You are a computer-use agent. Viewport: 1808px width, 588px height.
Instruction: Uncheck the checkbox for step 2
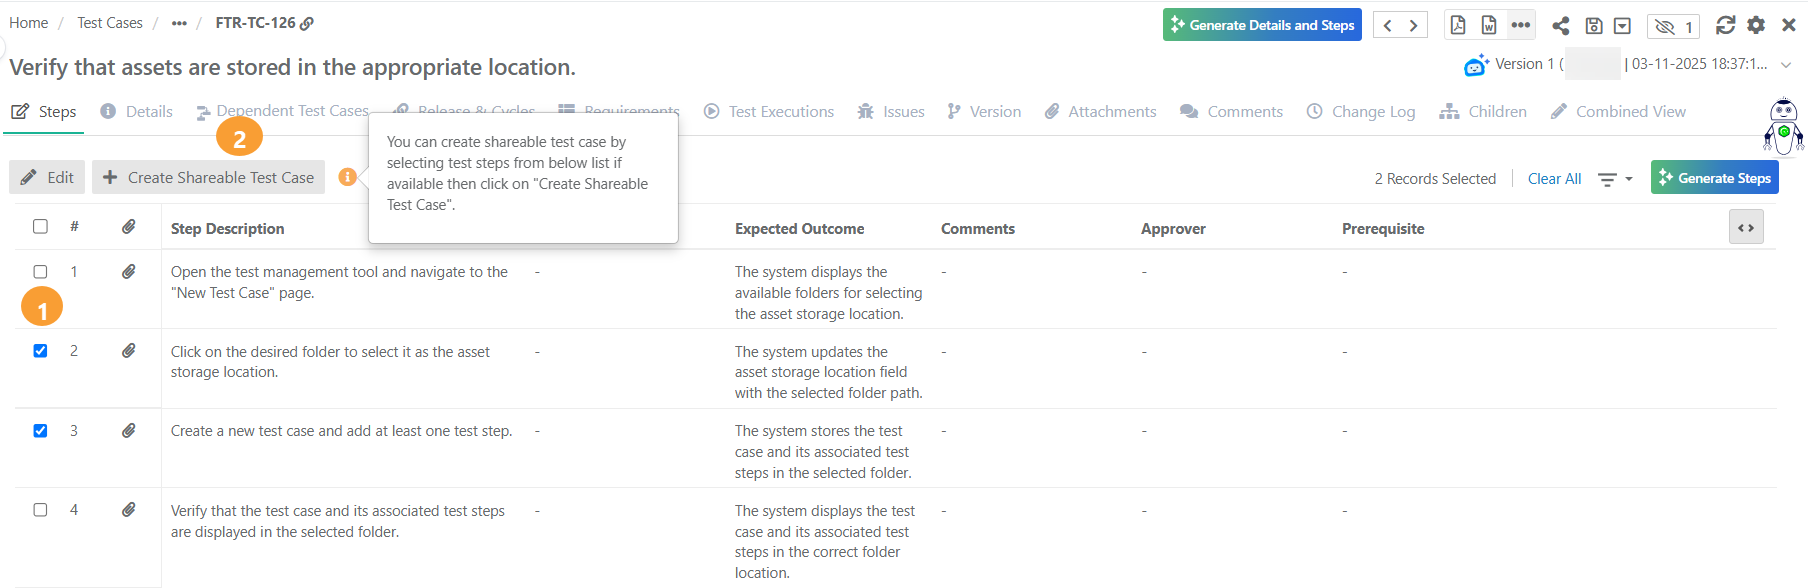click(x=40, y=350)
